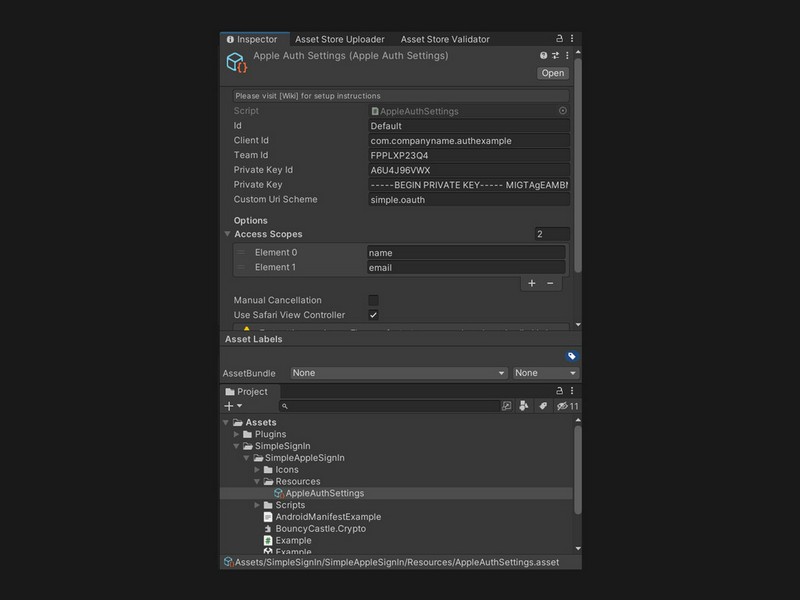Open the AssetBundle name dropdown

[399, 373]
